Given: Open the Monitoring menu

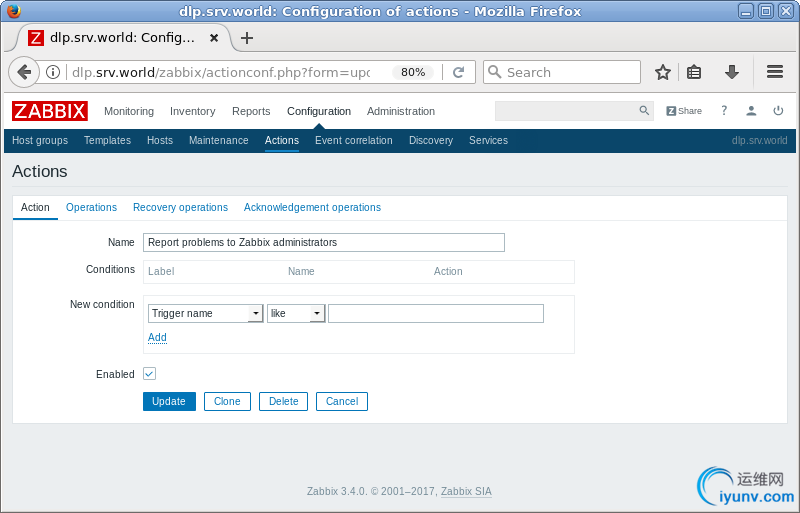Looking at the screenshot, I should coord(129,111).
